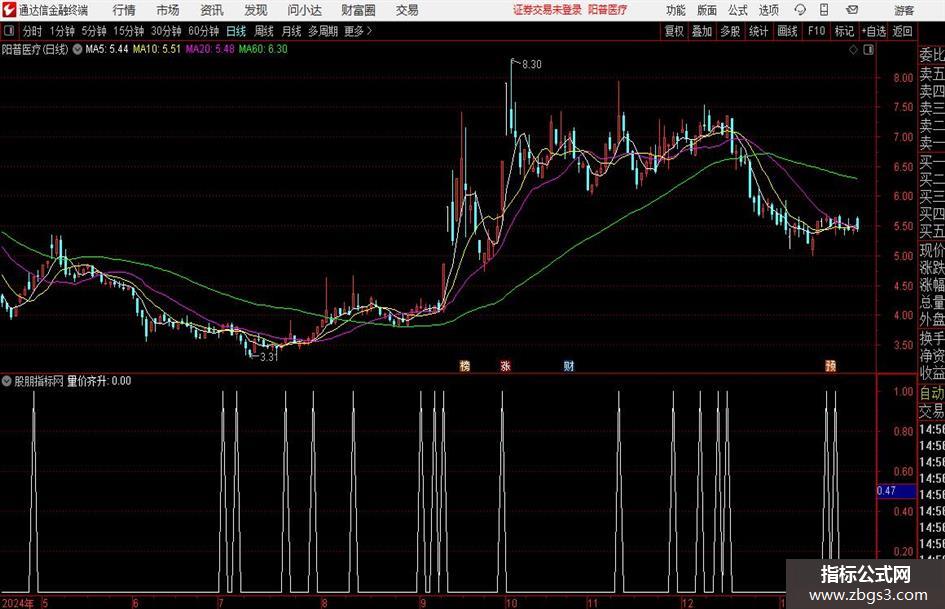945x609 pixels.
Task: Click the F10 company info button
Action: [x=817, y=31]
